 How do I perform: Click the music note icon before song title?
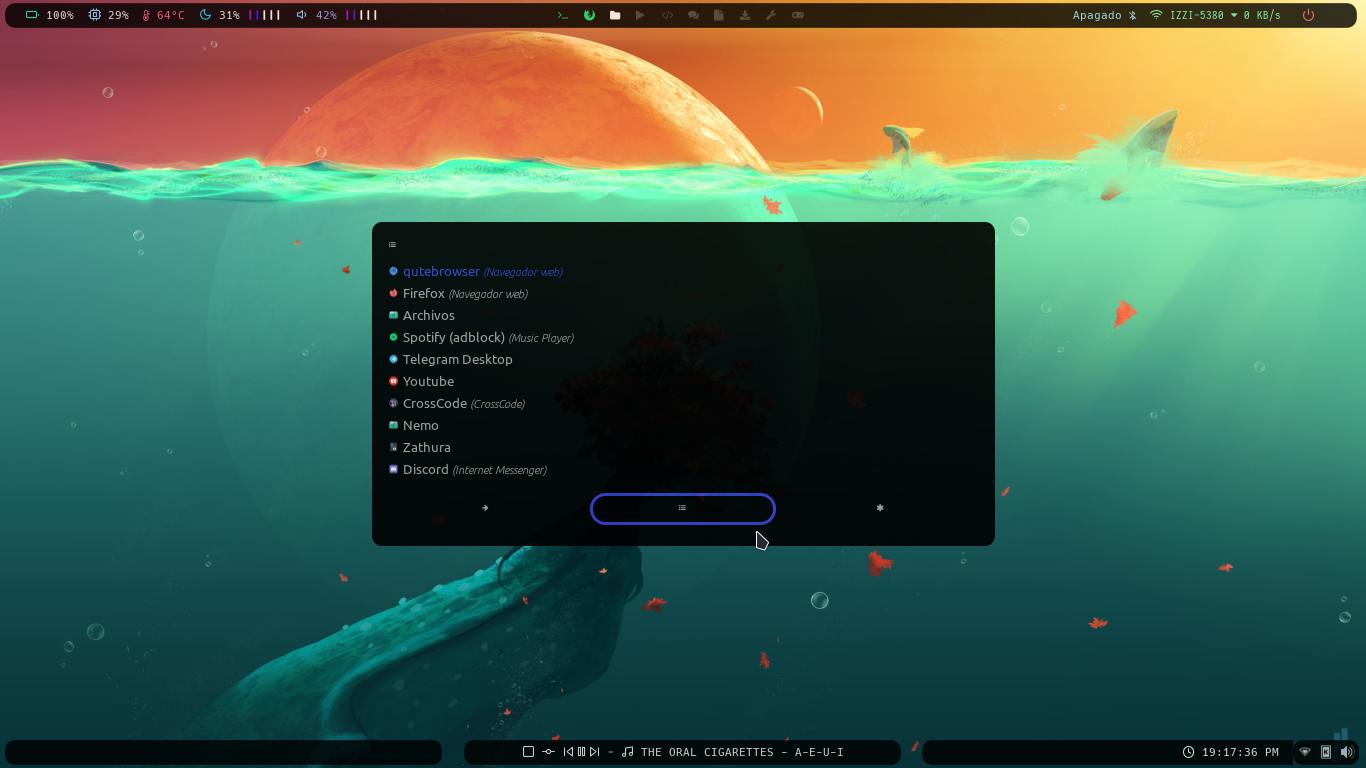point(628,752)
